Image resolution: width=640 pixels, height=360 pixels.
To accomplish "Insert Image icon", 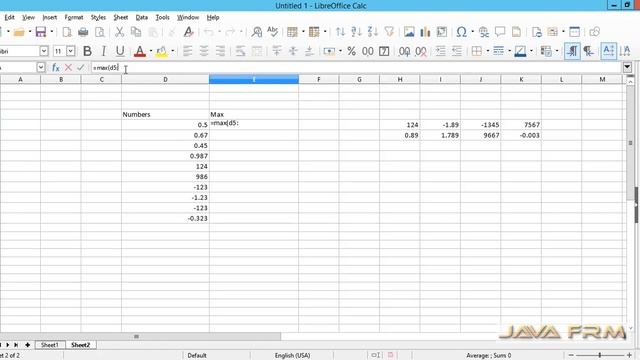I will pos(409,32).
